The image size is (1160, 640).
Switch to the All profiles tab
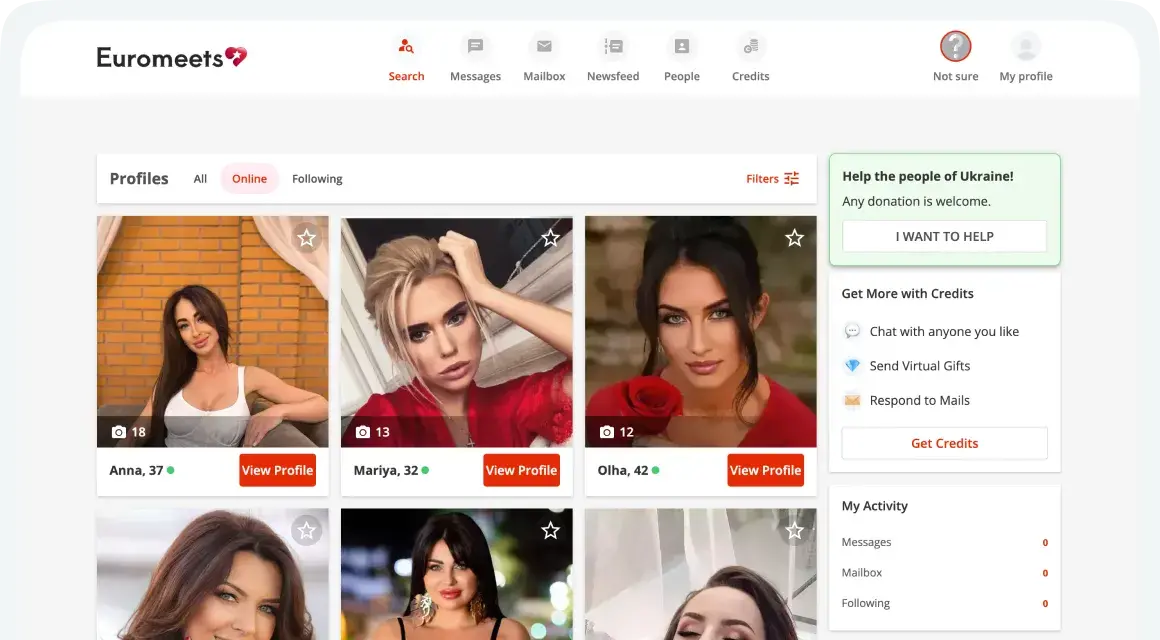pos(200,179)
